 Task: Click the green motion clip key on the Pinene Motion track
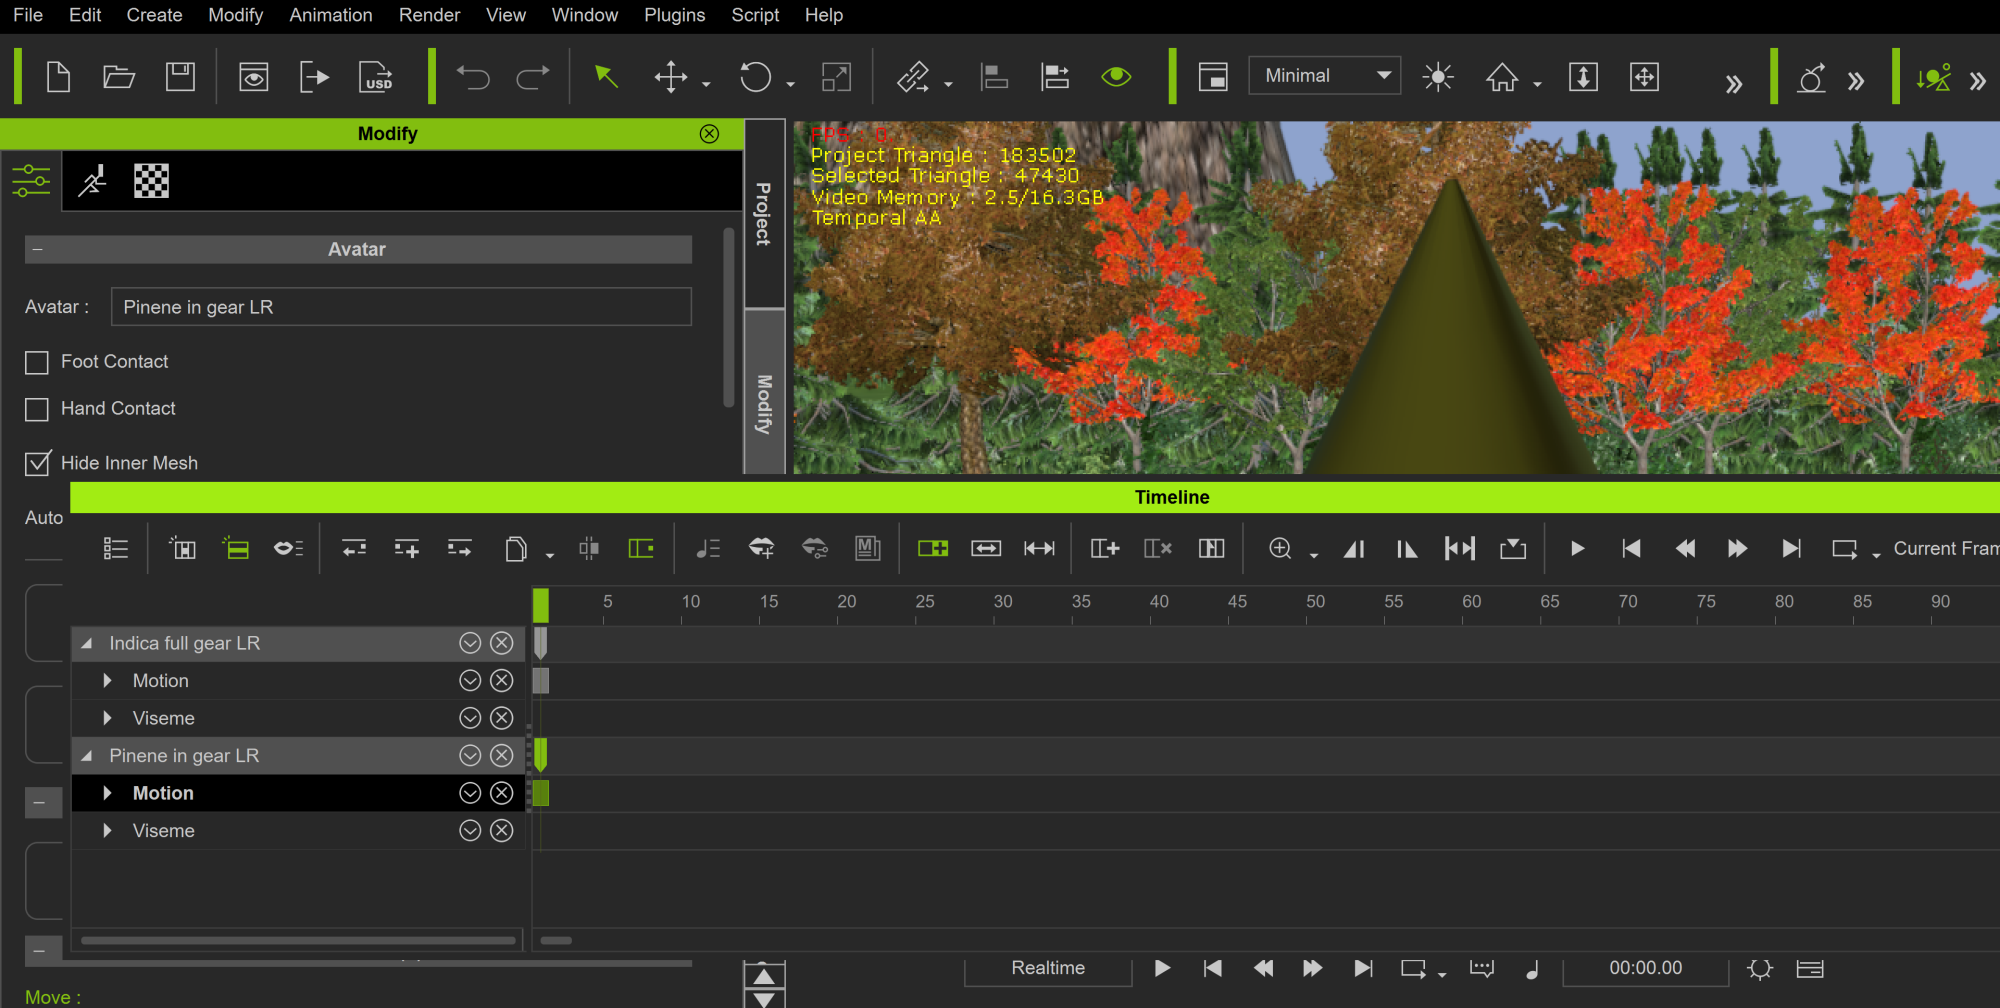click(x=541, y=793)
